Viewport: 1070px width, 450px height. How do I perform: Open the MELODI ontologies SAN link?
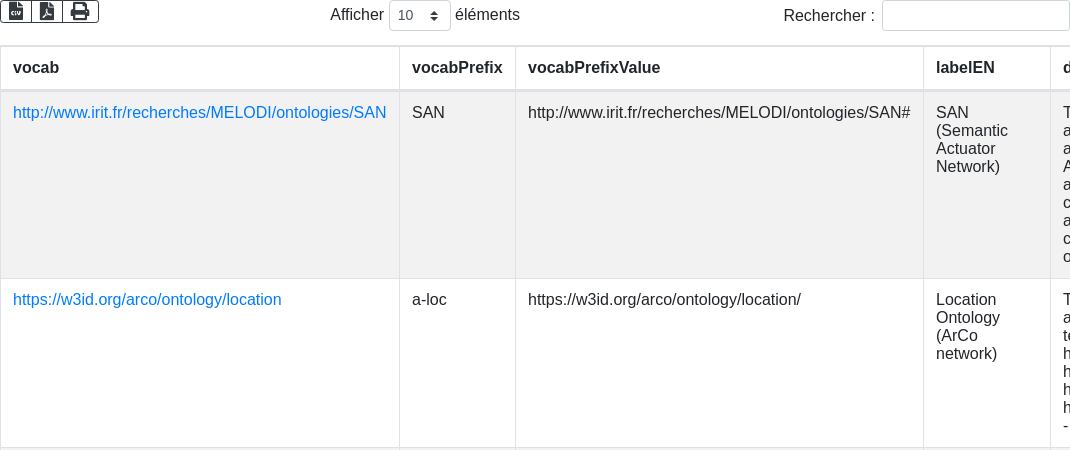point(199,113)
